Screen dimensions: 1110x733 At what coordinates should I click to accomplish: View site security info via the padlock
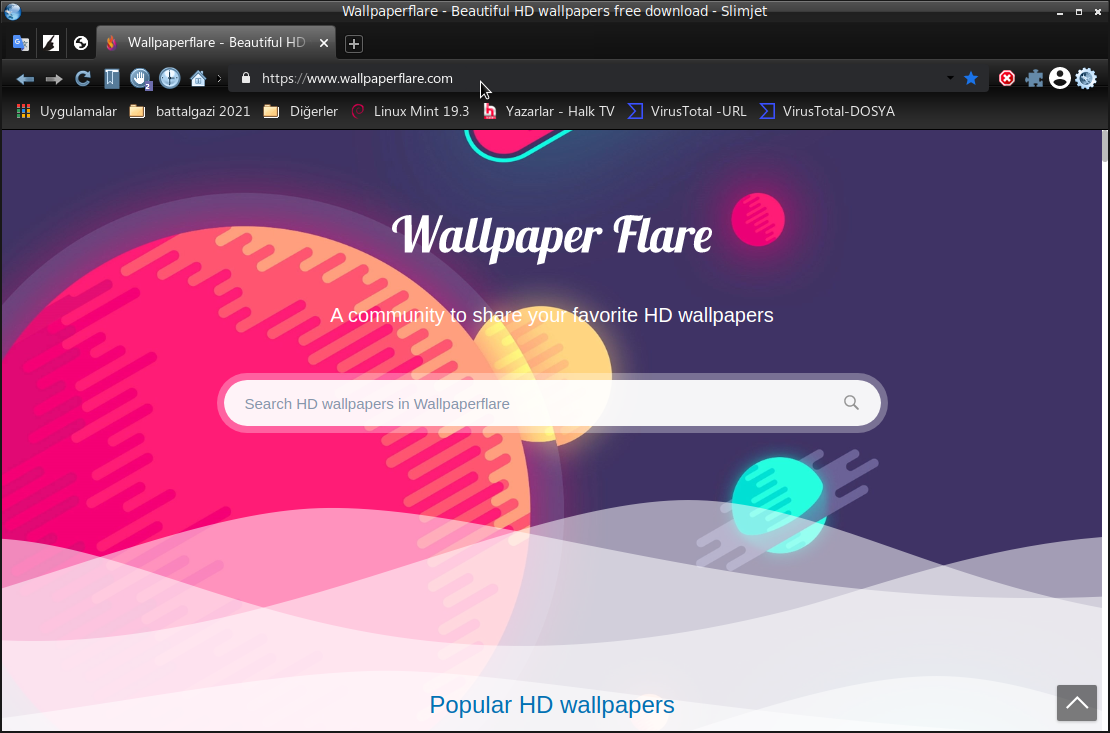[x=246, y=78]
